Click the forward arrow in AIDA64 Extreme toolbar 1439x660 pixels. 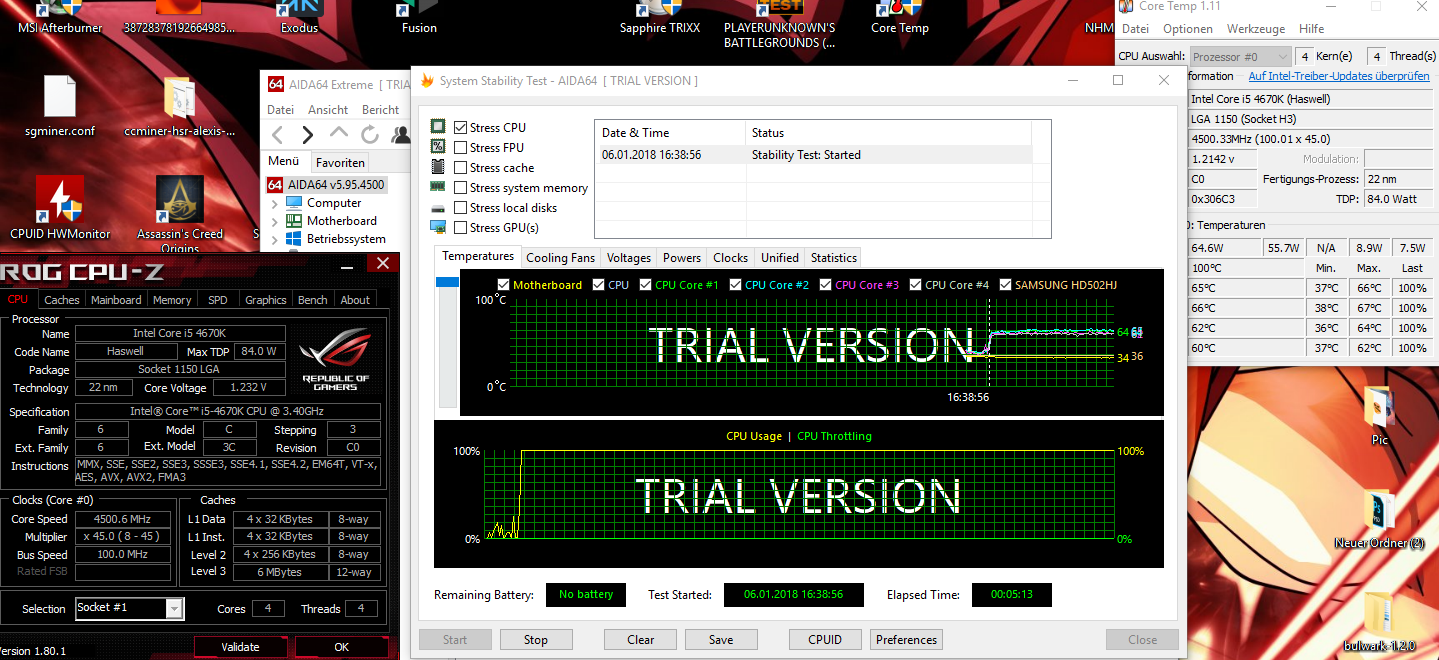point(308,135)
